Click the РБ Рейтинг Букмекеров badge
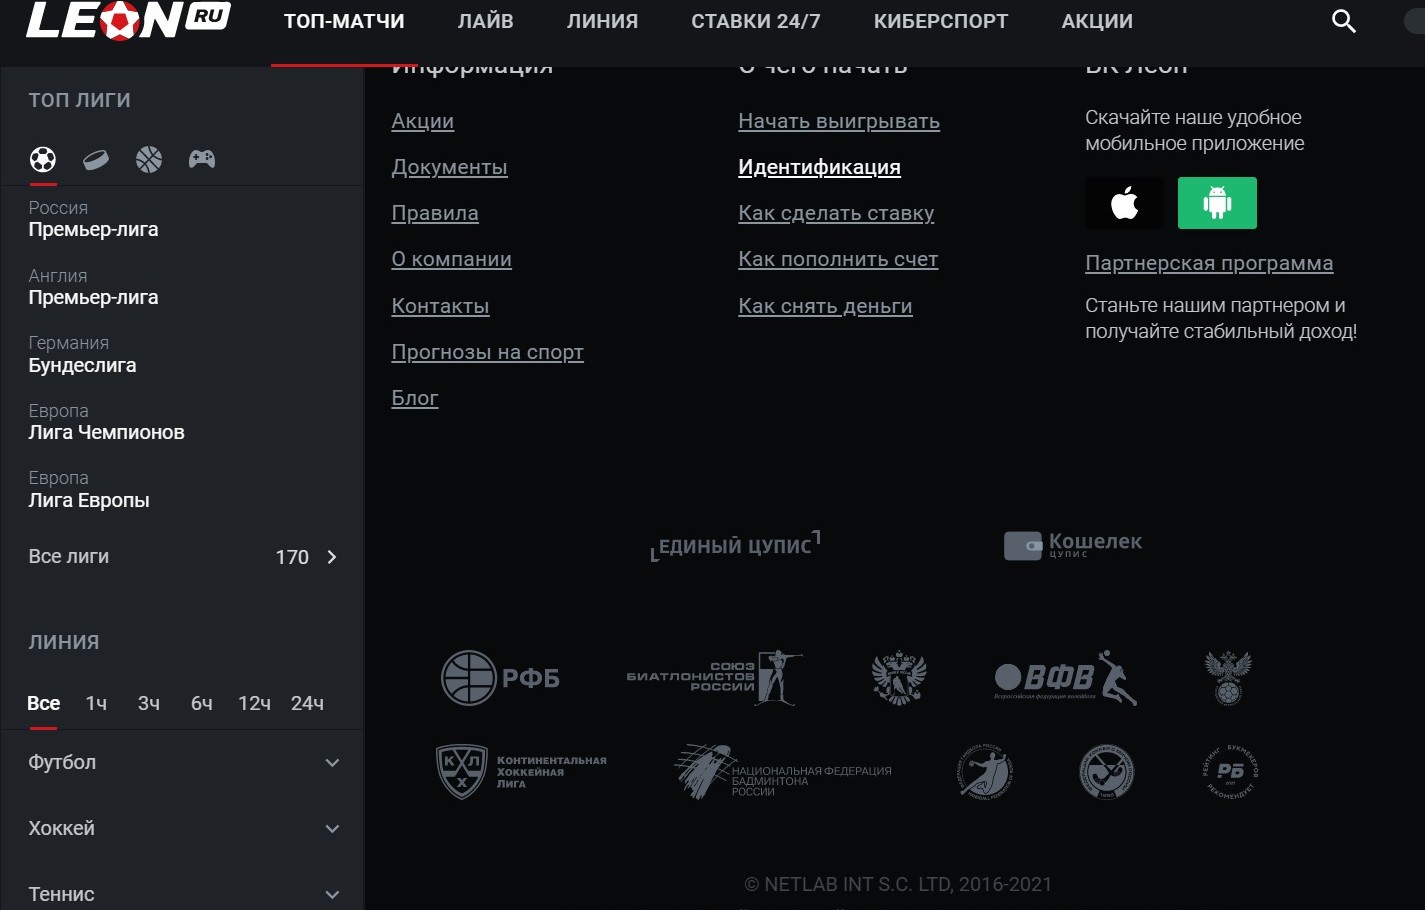 click(x=1230, y=772)
